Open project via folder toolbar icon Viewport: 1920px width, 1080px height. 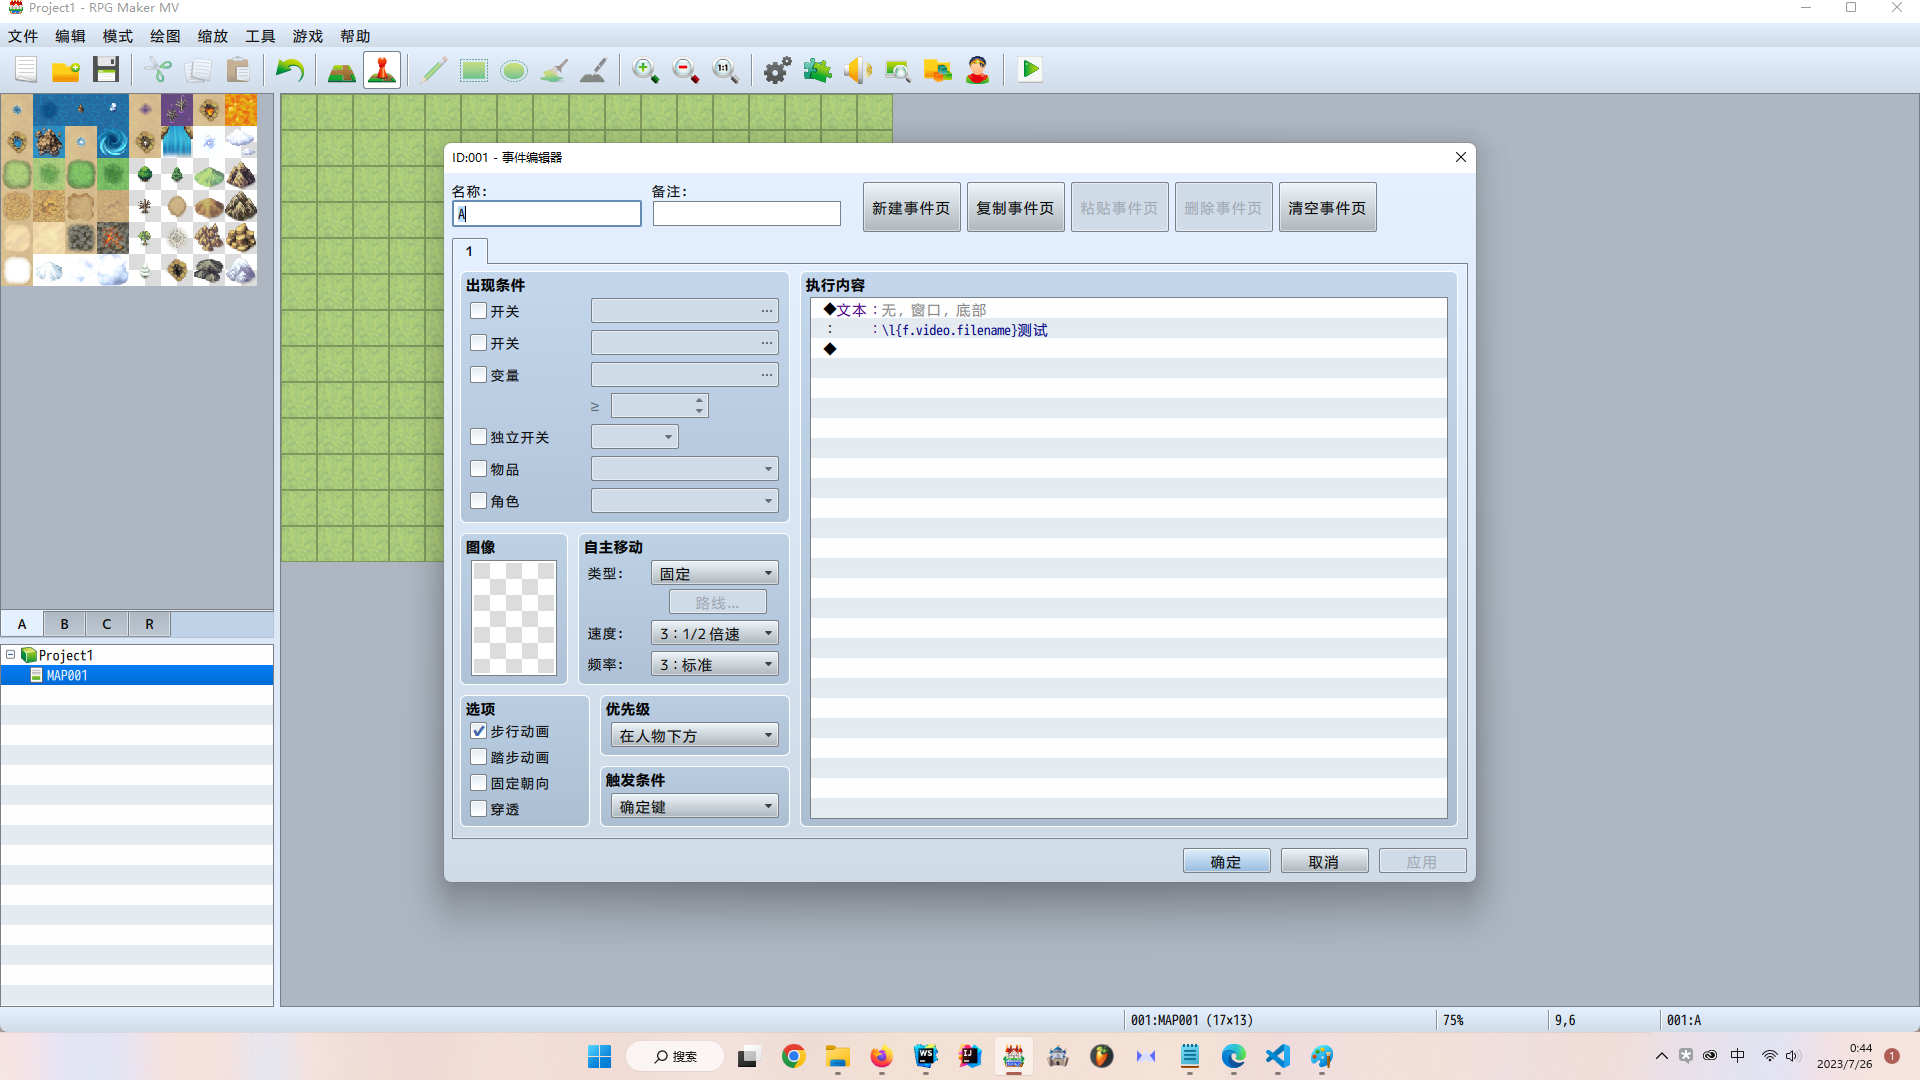[x=66, y=70]
